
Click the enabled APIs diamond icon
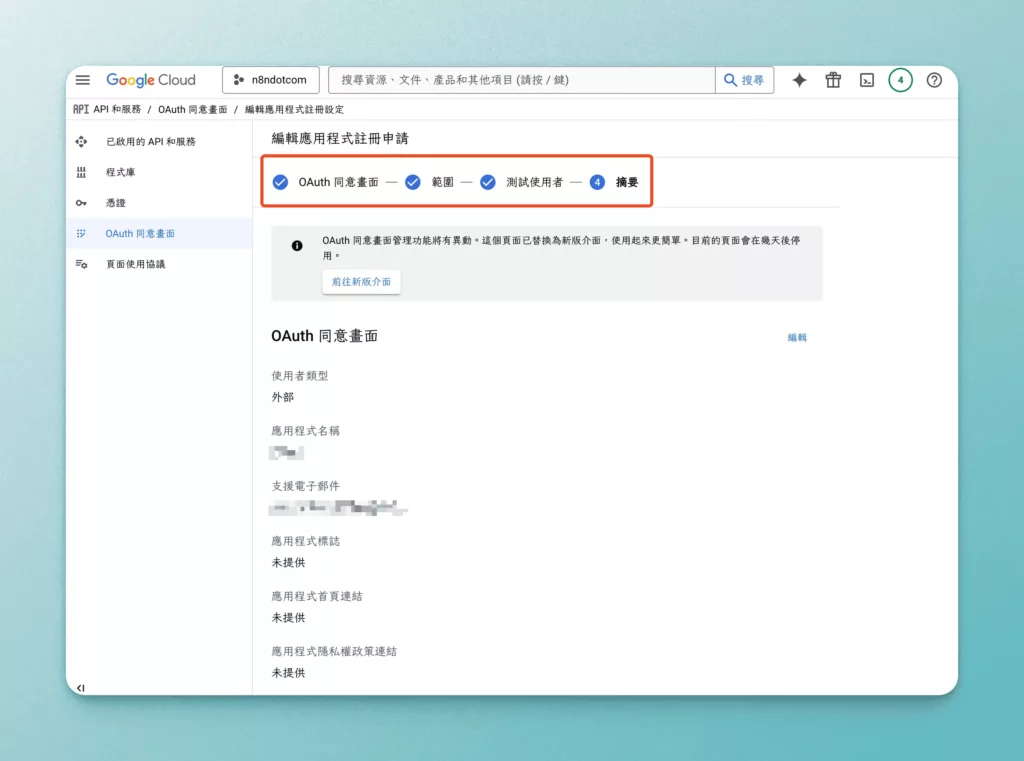pos(81,141)
